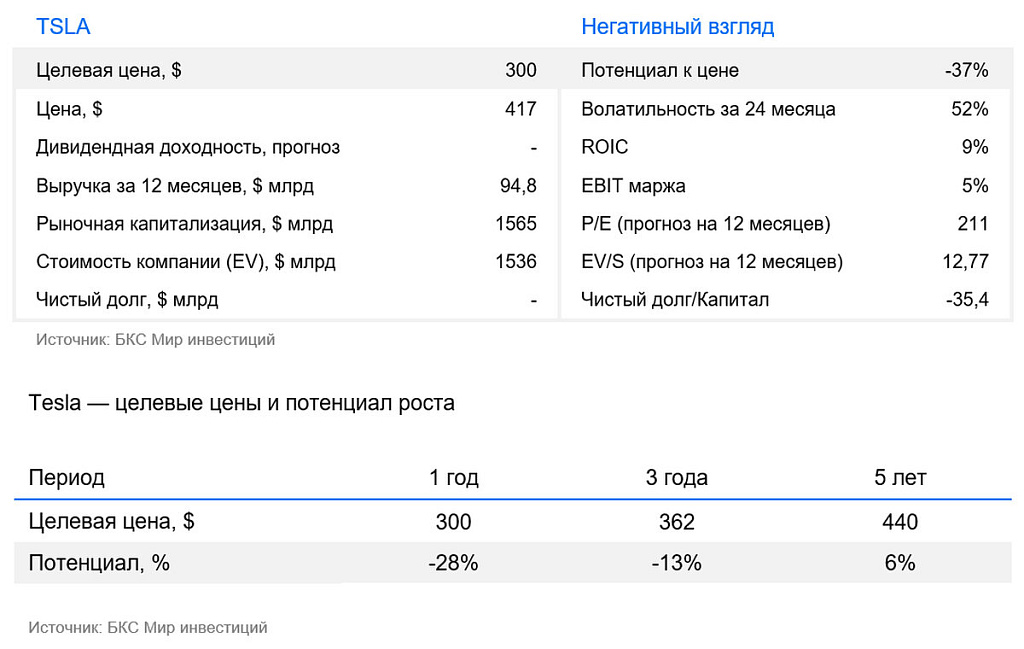This screenshot has height=649, width=1024.
Task: Click the -13% potential cell
Action: point(676,564)
